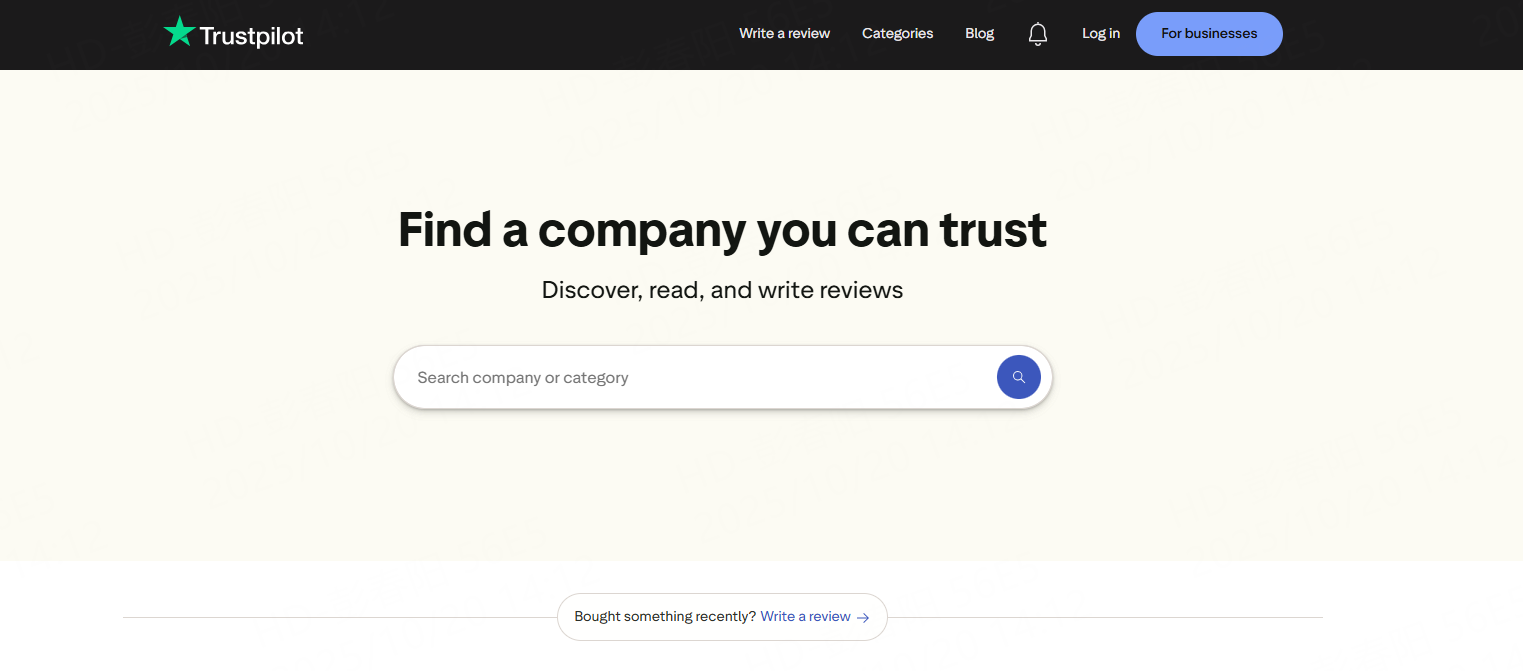The height and width of the screenshot is (671, 1523).
Task: Click the Bought something recently? text
Action: click(665, 617)
